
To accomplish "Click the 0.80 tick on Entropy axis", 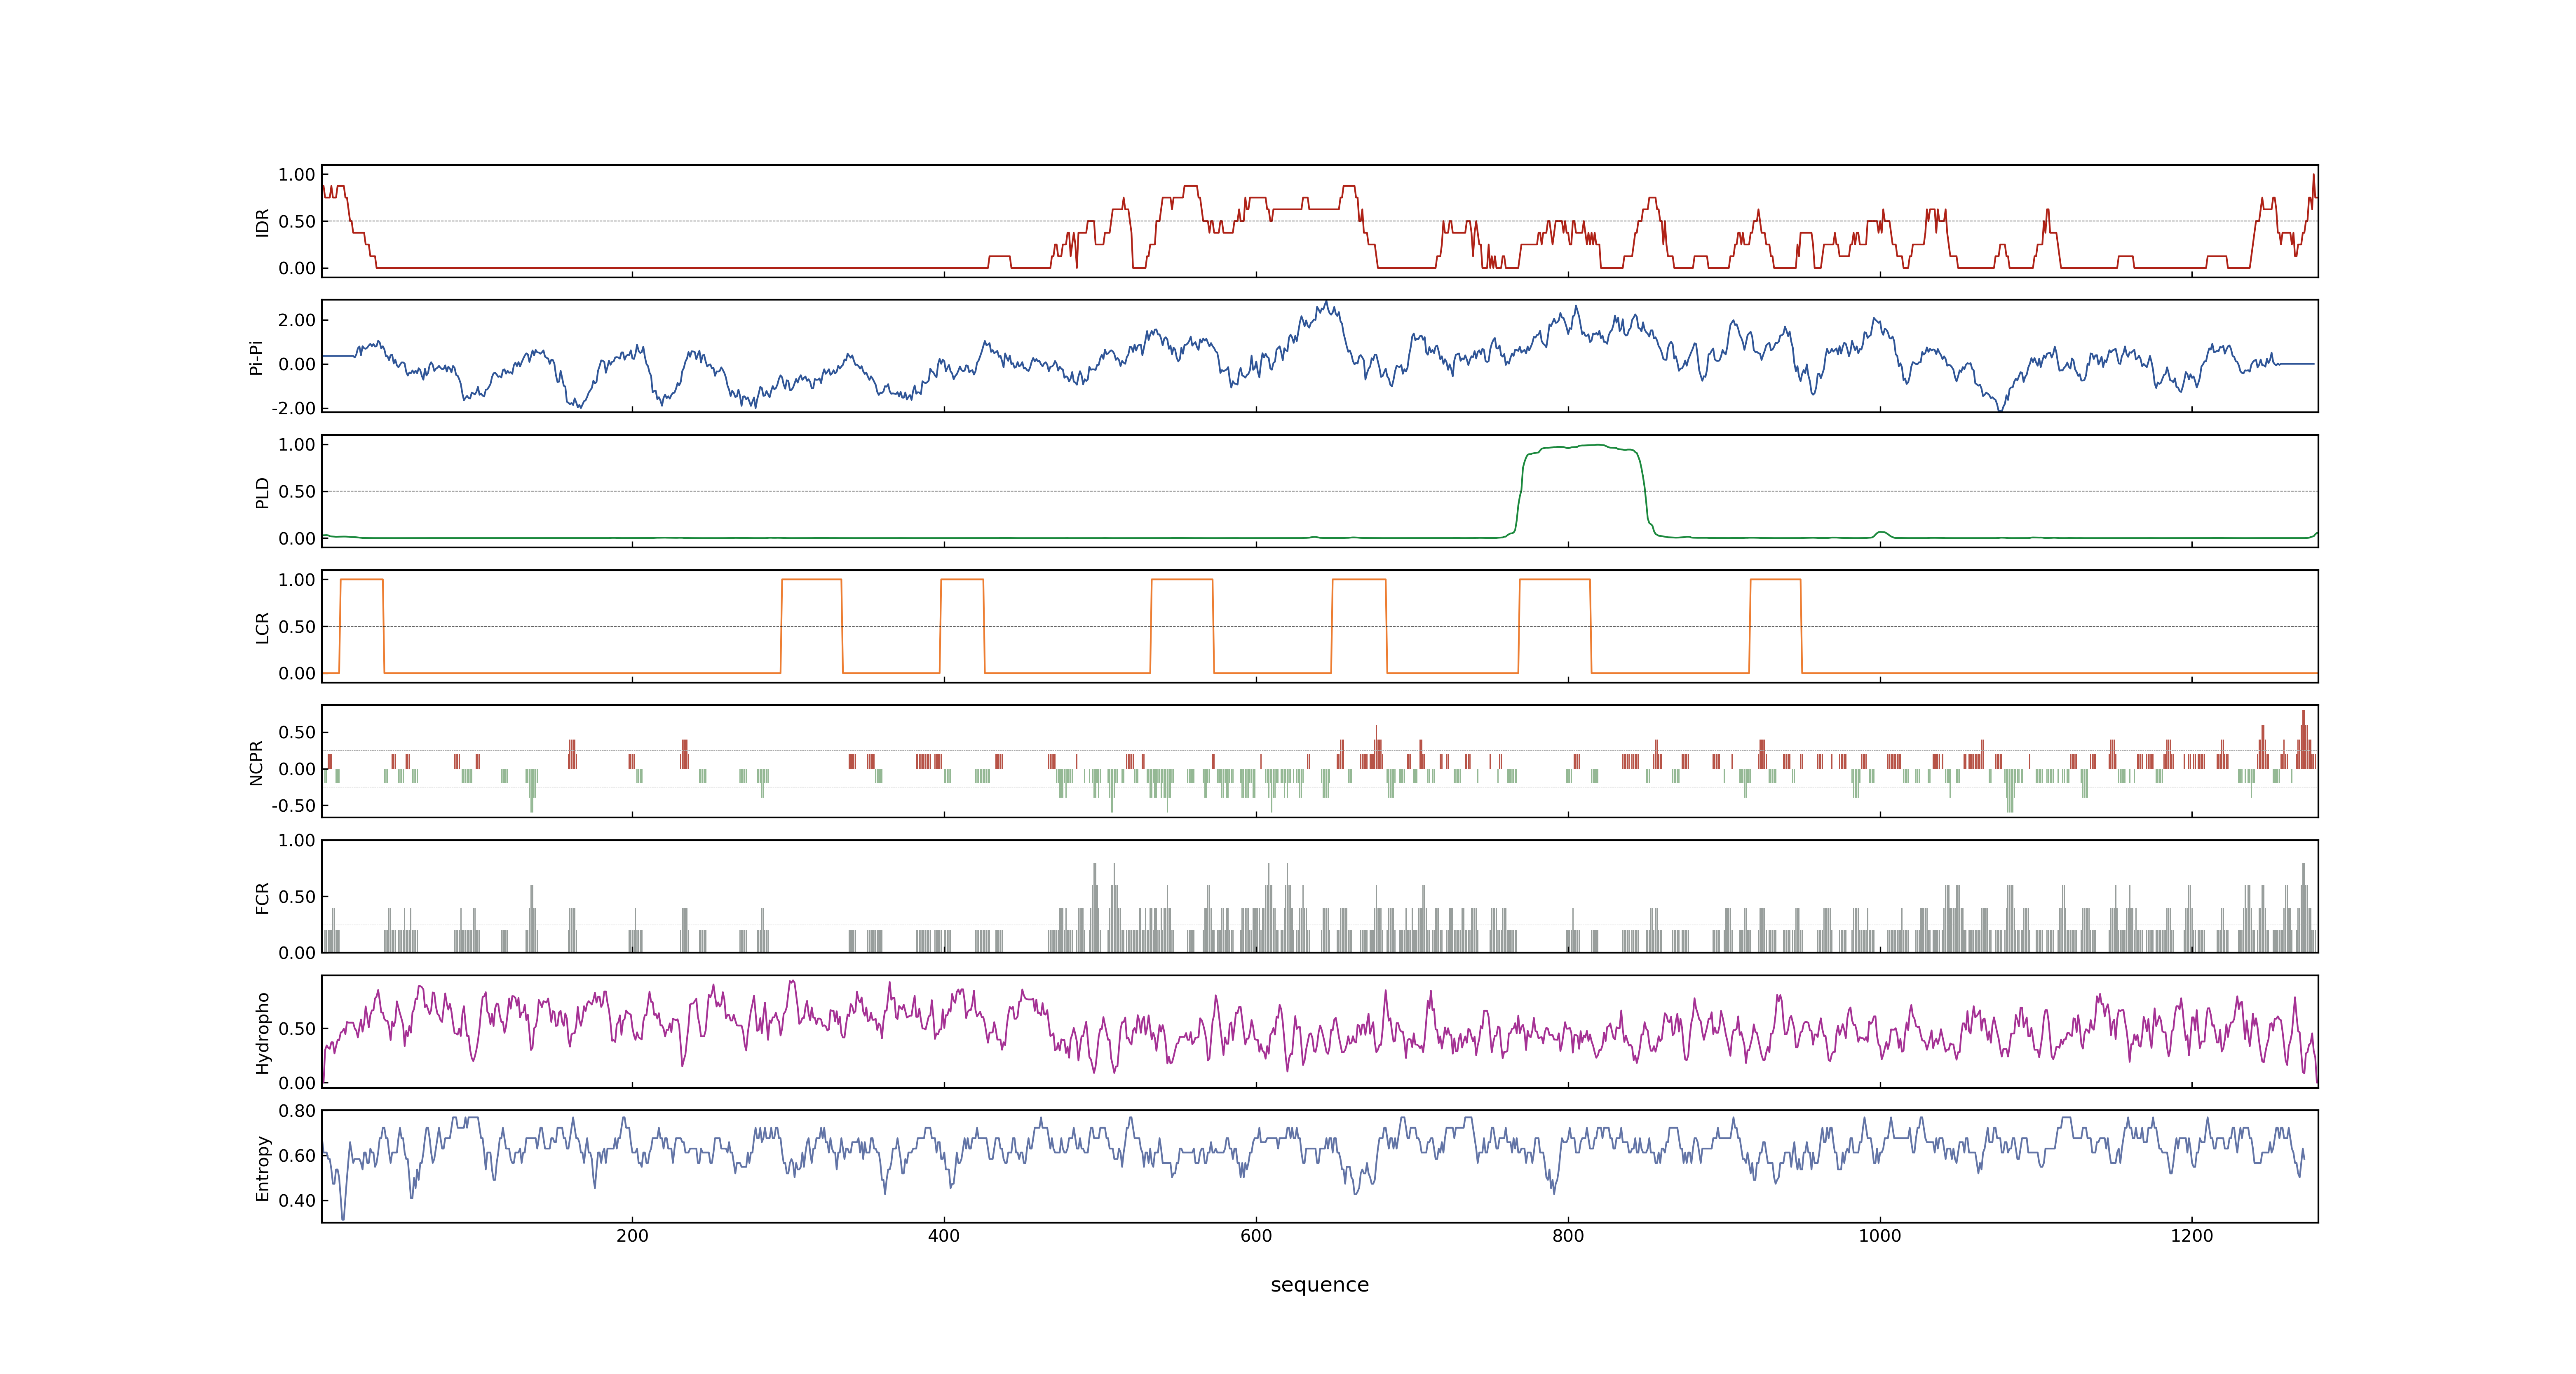I will [x=297, y=1110].
